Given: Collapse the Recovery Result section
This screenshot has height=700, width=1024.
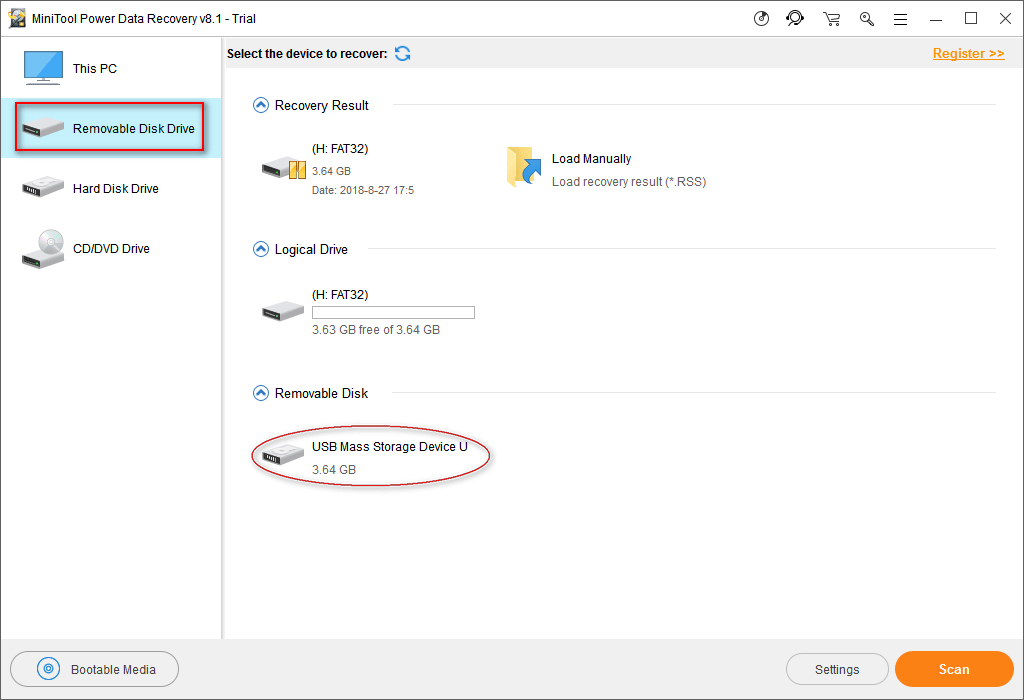Looking at the screenshot, I should 261,105.
